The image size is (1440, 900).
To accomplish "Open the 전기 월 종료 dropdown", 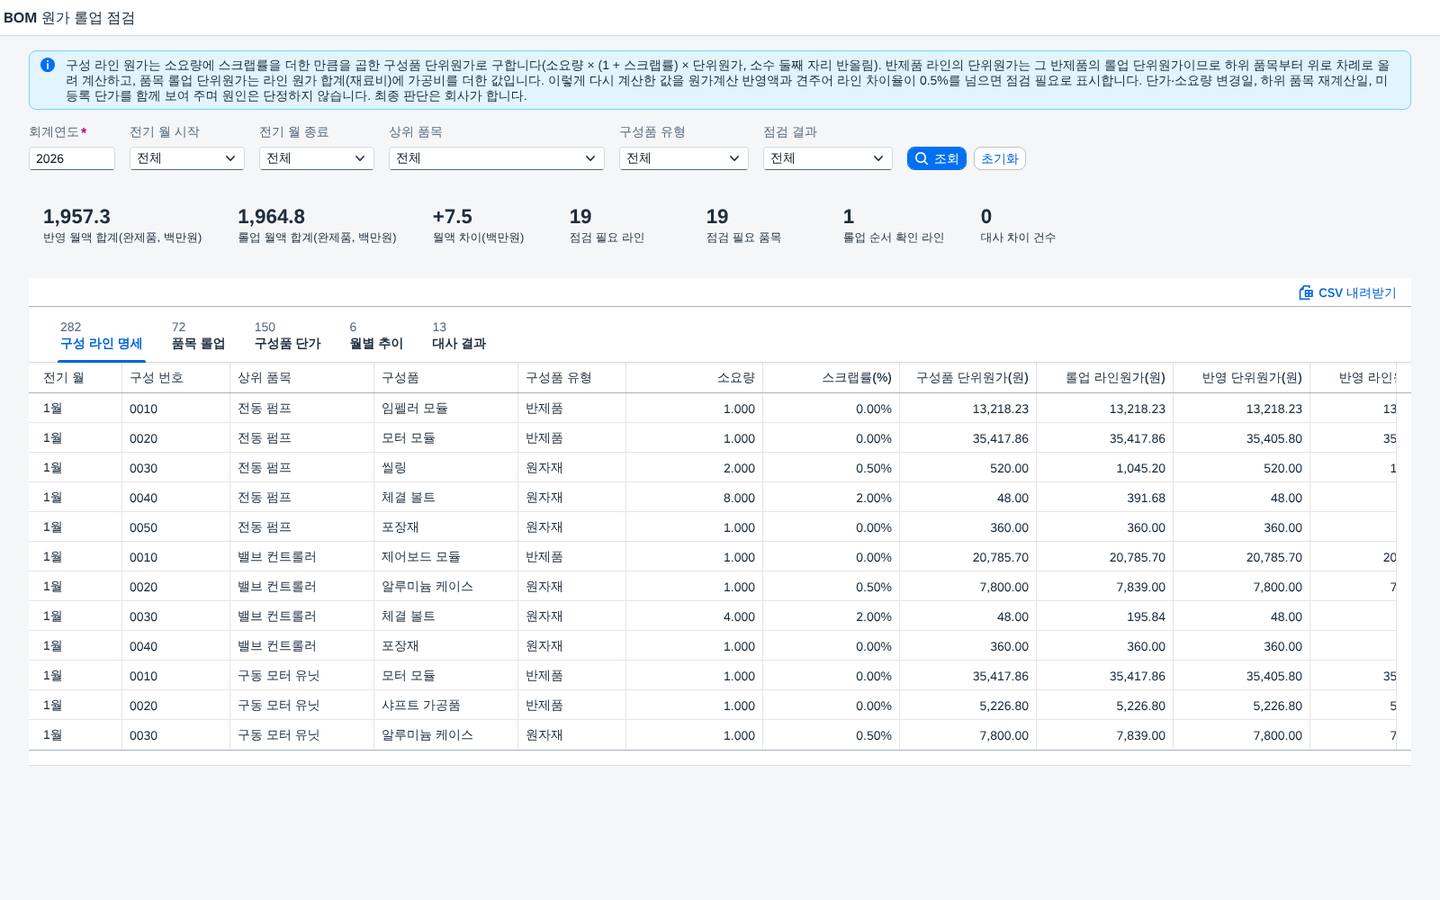I will pos(316,158).
